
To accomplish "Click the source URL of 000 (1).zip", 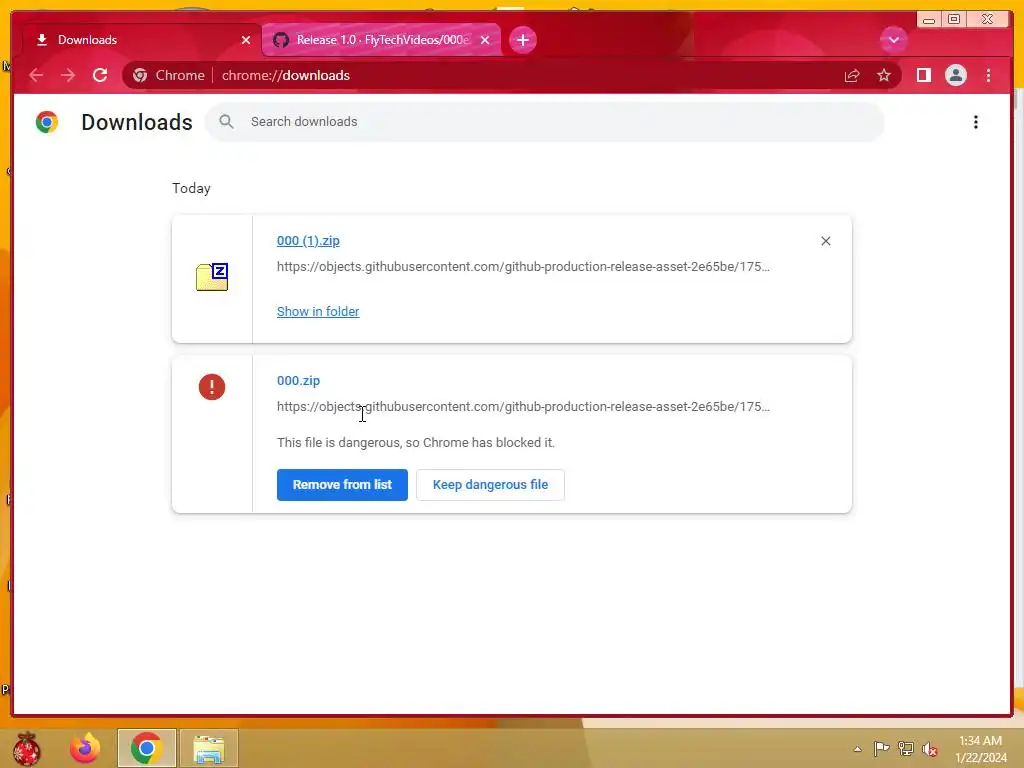I will point(523,266).
